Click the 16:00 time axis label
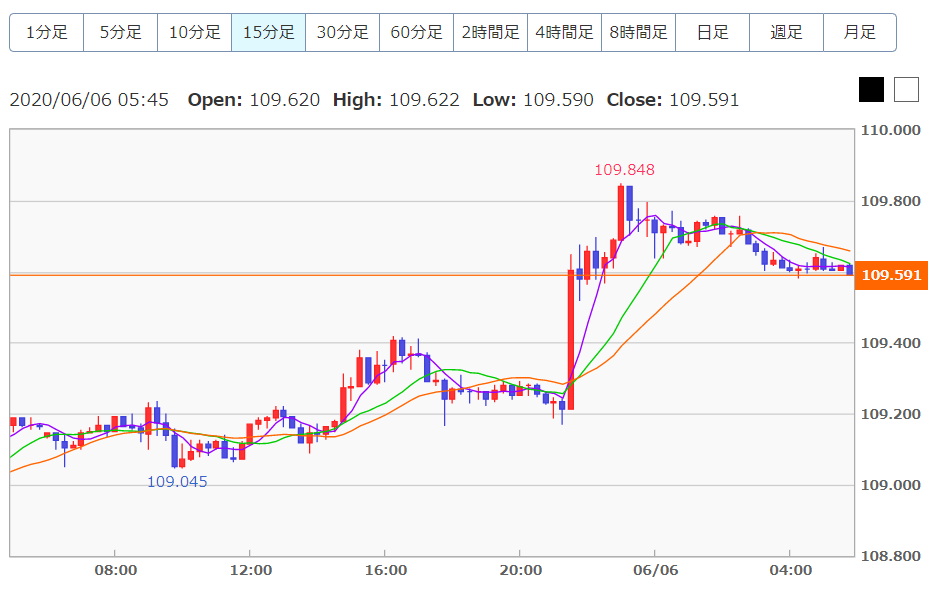The image size is (944, 589). click(385, 570)
